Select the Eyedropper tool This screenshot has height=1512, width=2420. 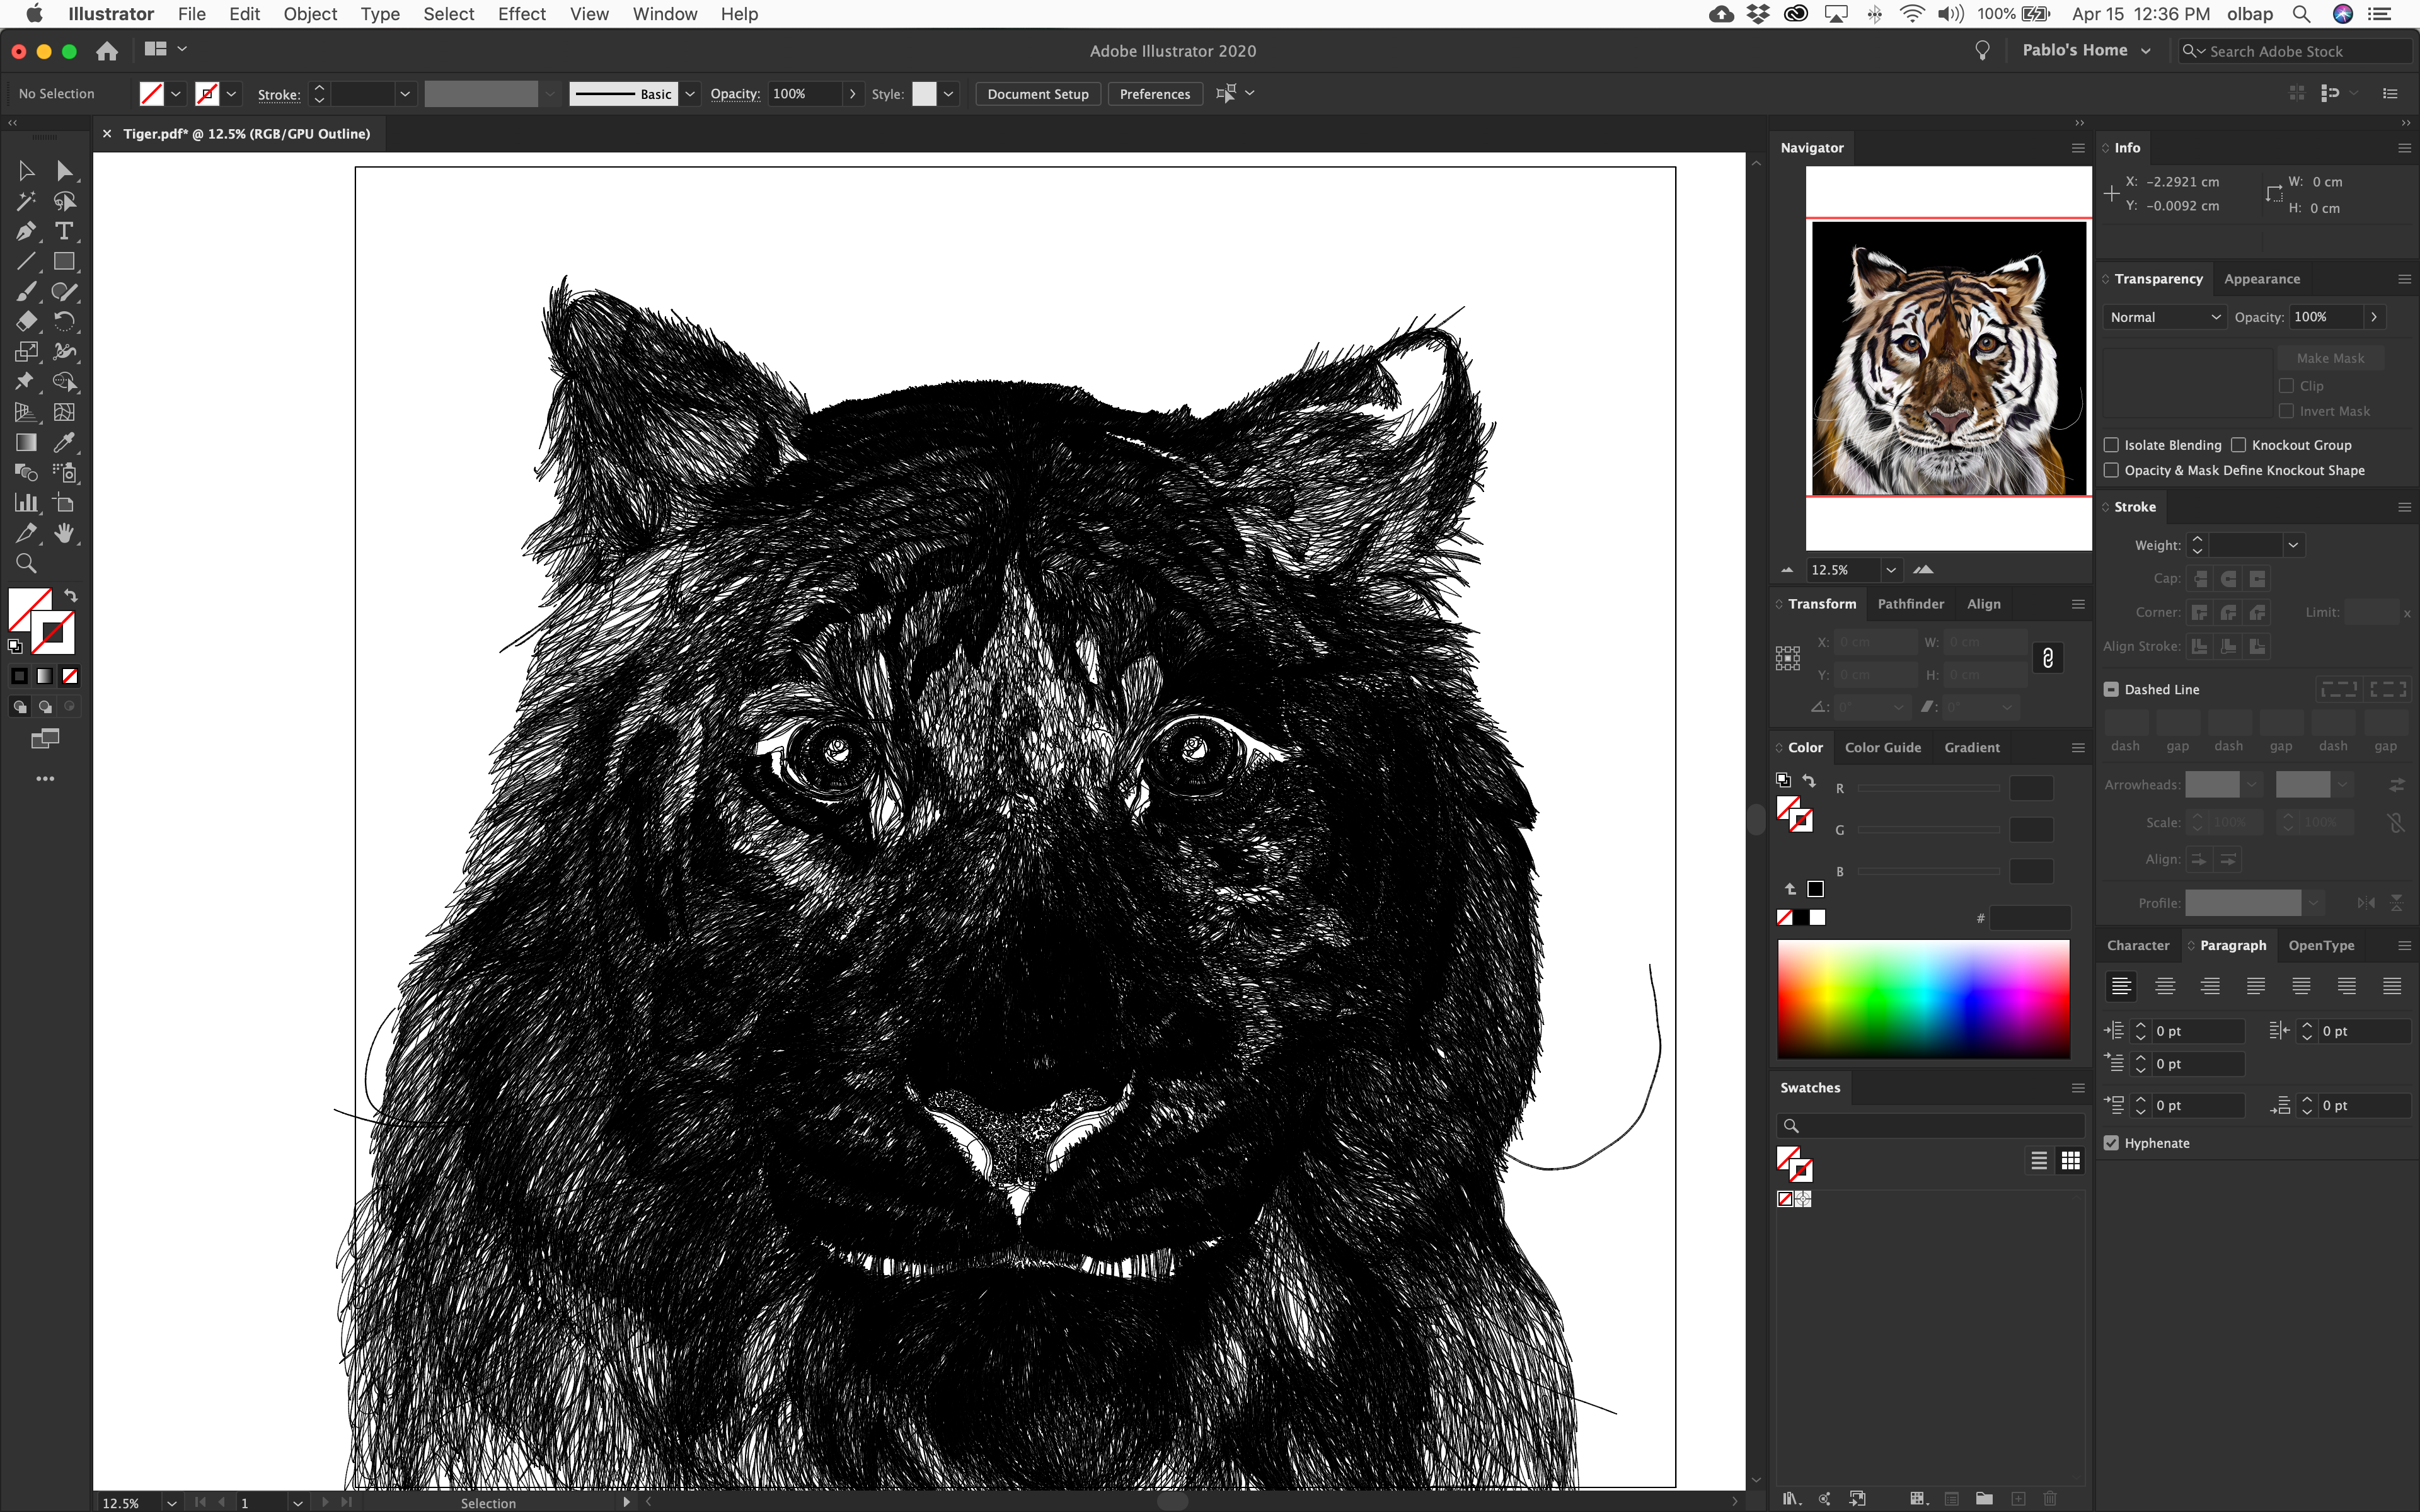64,442
